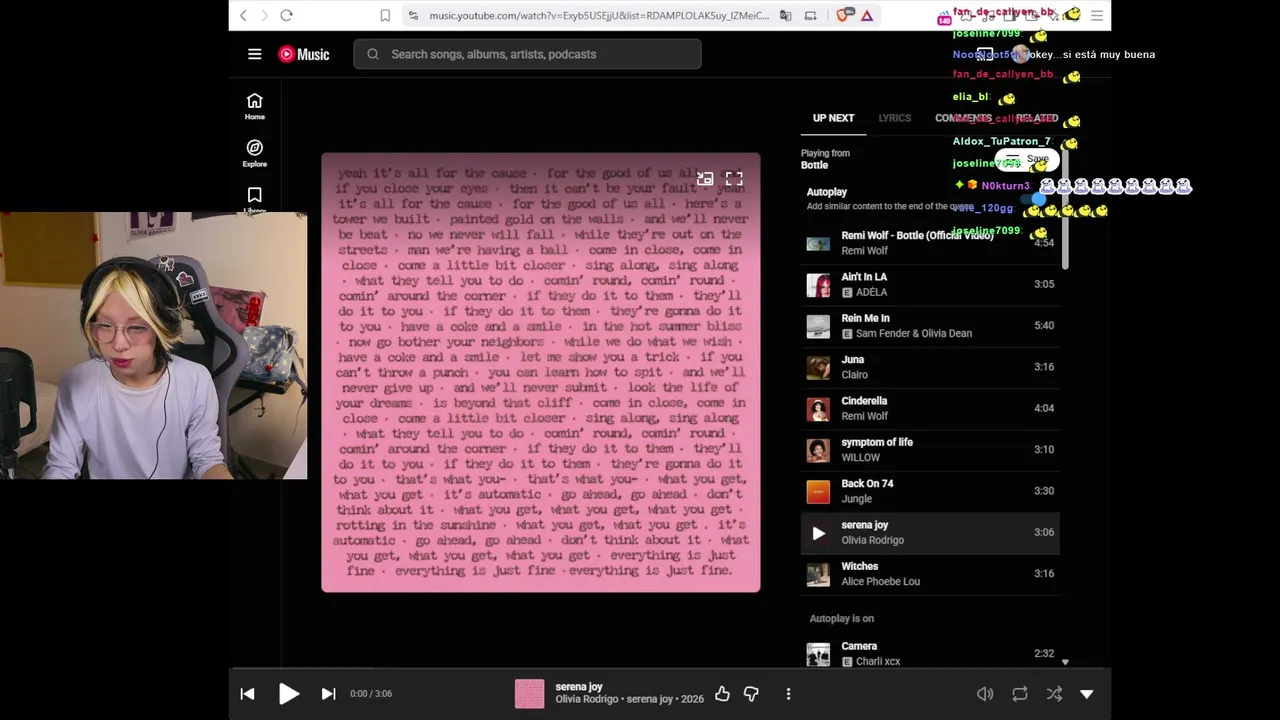
Task: Click Ain't In LA album thumbnail
Action: (818, 285)
